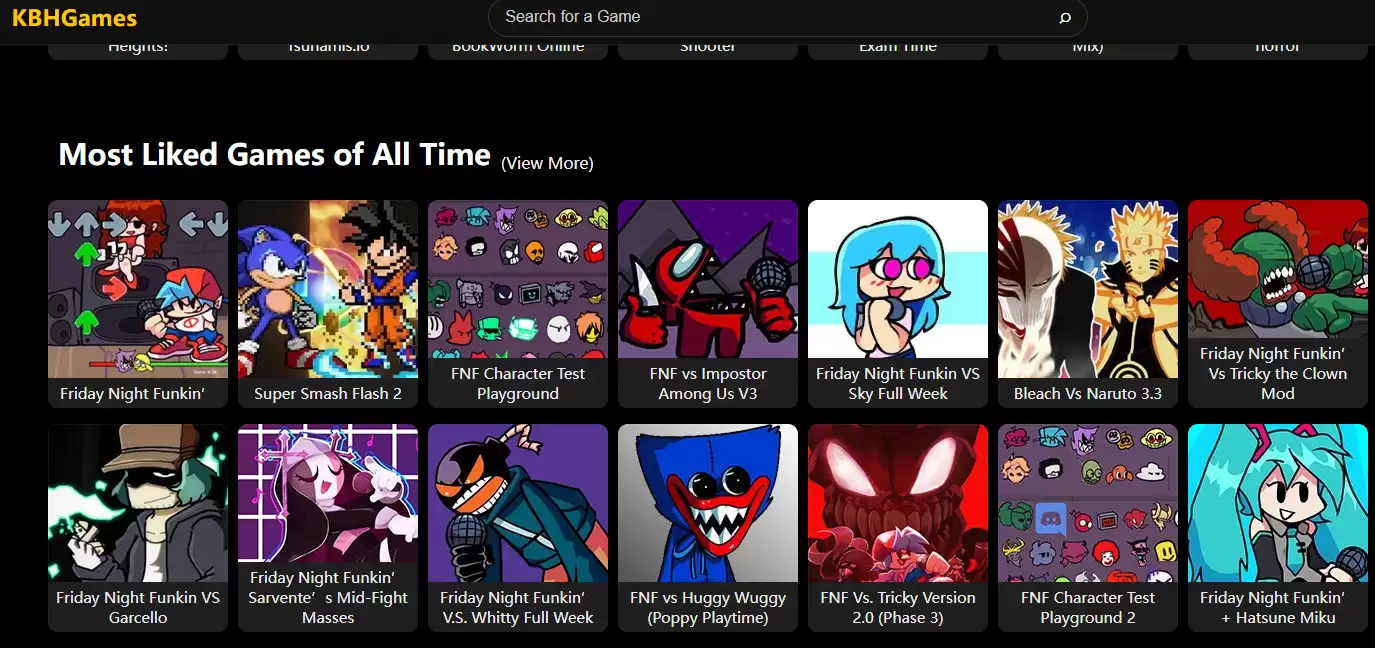Type in the Search for a Game field
Viewport: 1375px width, 648px height.
coord(770,17)
